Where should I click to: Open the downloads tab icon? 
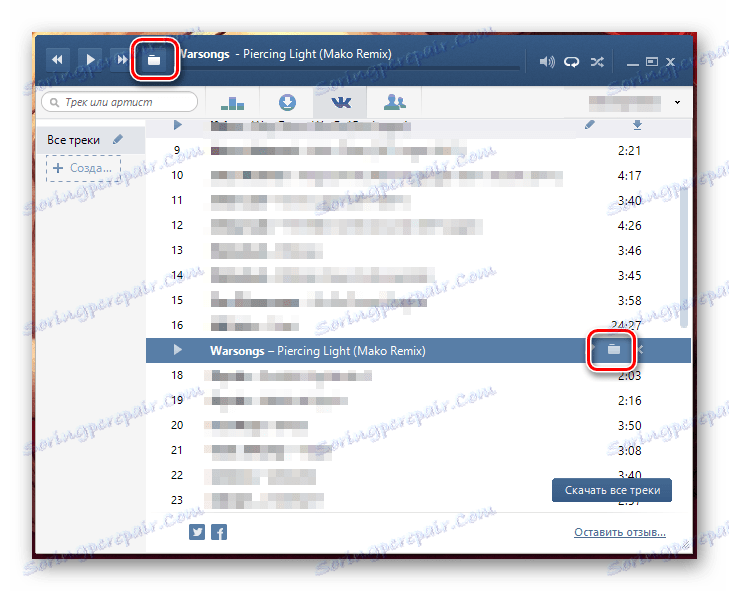[287, 102]
